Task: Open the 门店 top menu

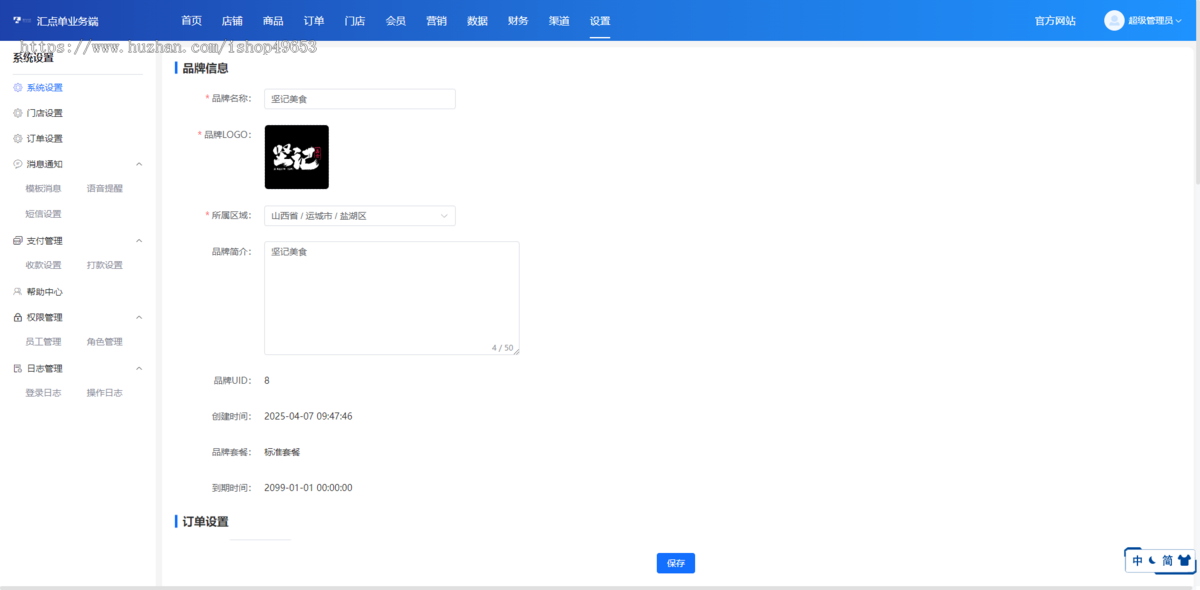Action: coord(354,21)
